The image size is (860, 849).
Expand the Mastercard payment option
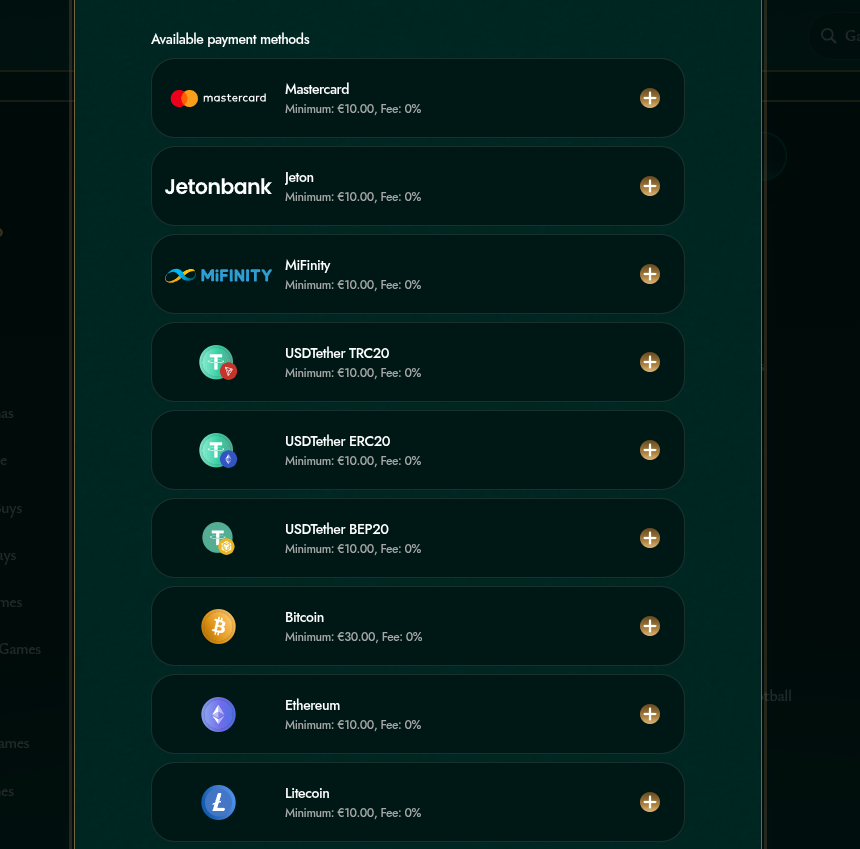pyautogui.click(x=650, y=98)
